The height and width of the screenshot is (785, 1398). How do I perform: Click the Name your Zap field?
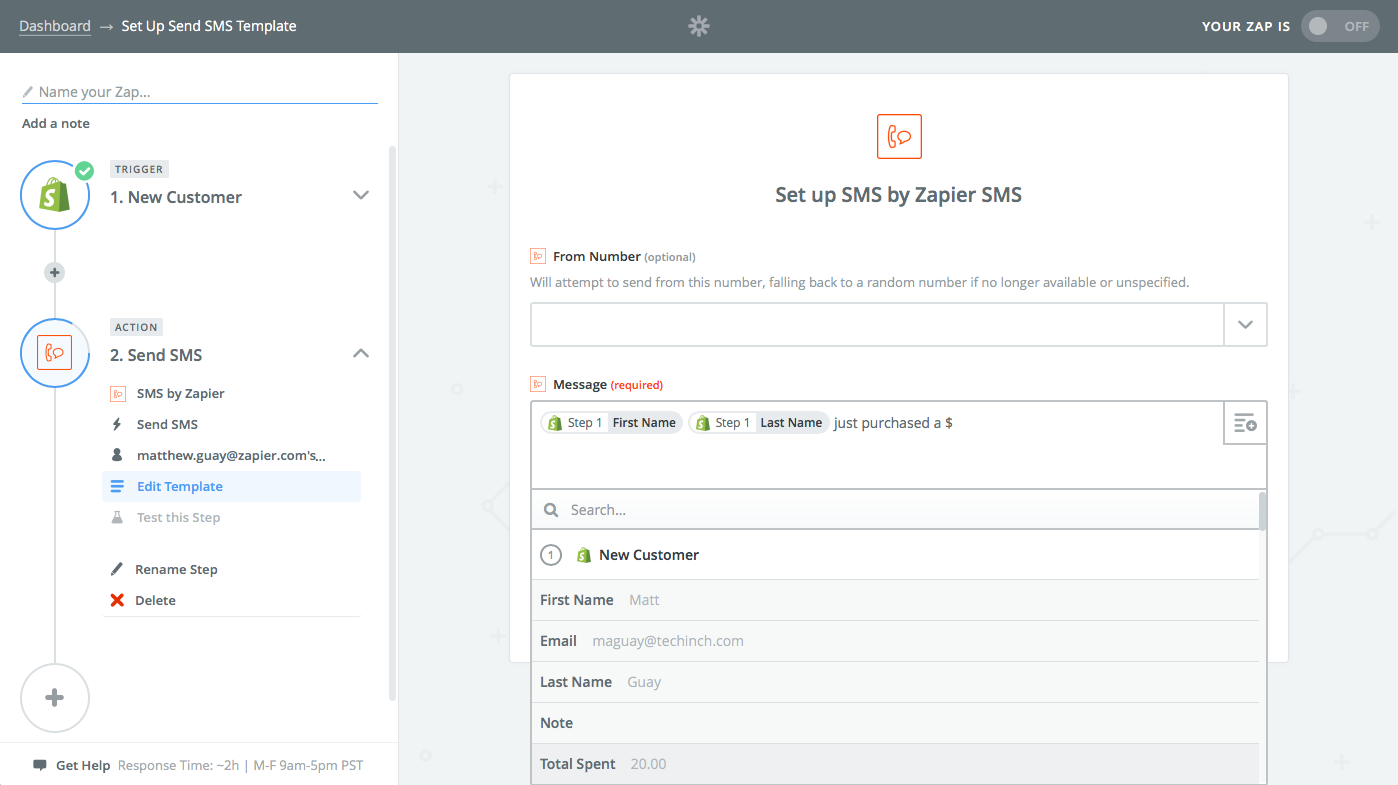click(x=200, y=92)
